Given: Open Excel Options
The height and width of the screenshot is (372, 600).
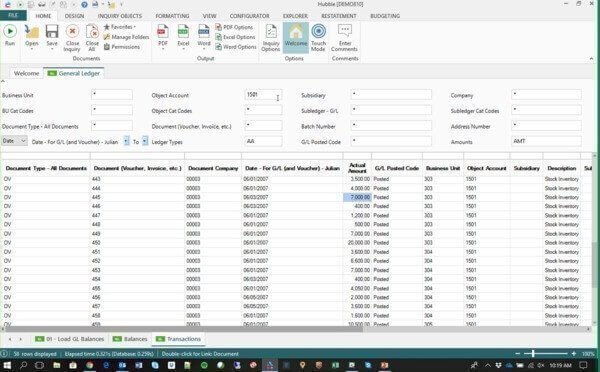Looking at the screenshot, I should pyautogui.click(x=235, y=37).
